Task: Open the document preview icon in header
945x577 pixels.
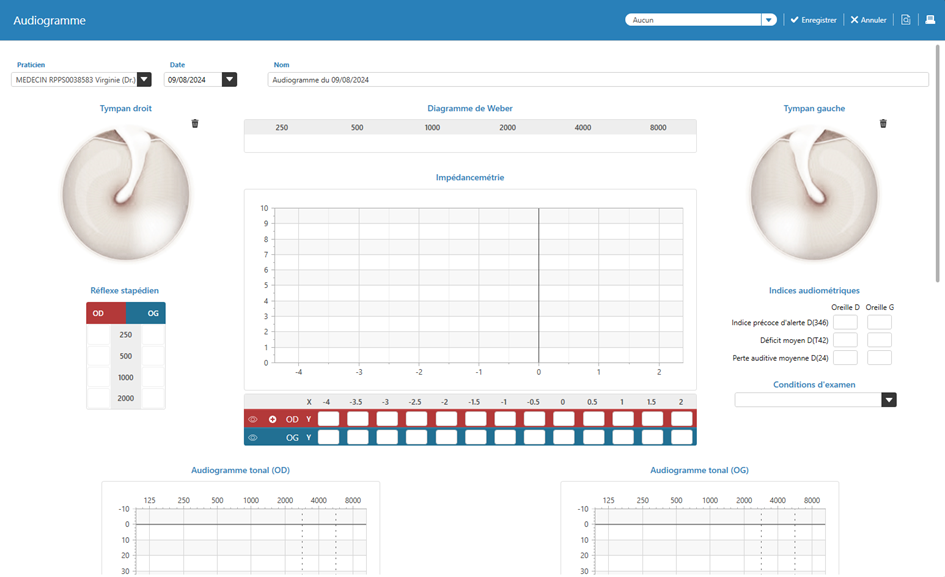Action: [x=906, y=20]
